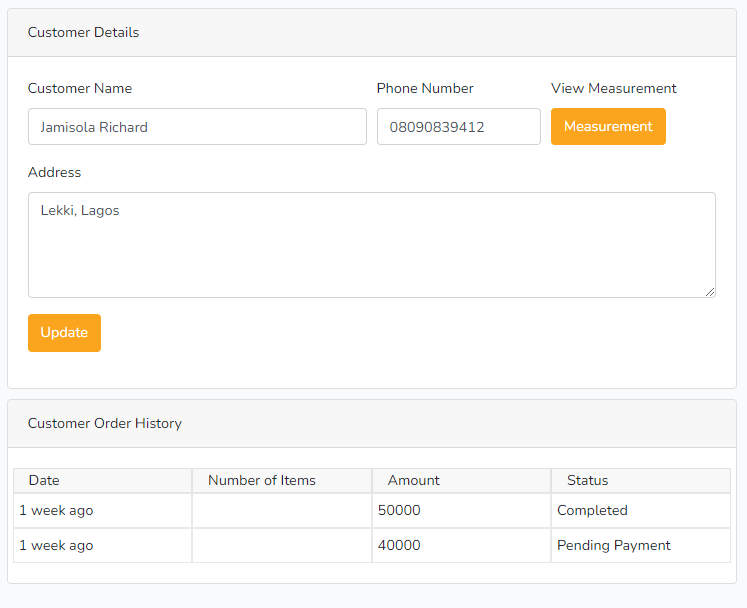Click the Customer Details panel header
The width and height of the screenshot is (747, 608).
point(84,32)
